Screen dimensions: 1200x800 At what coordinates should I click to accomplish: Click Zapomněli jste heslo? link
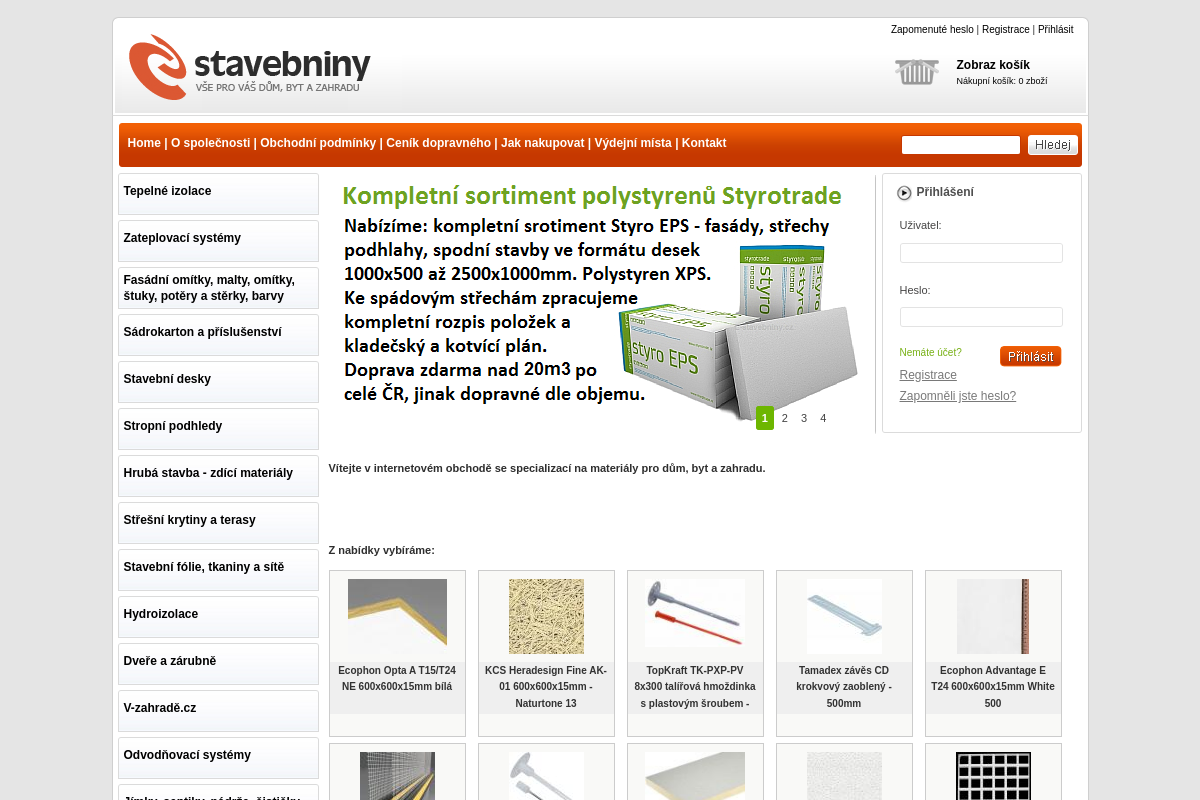coord(958,396)
